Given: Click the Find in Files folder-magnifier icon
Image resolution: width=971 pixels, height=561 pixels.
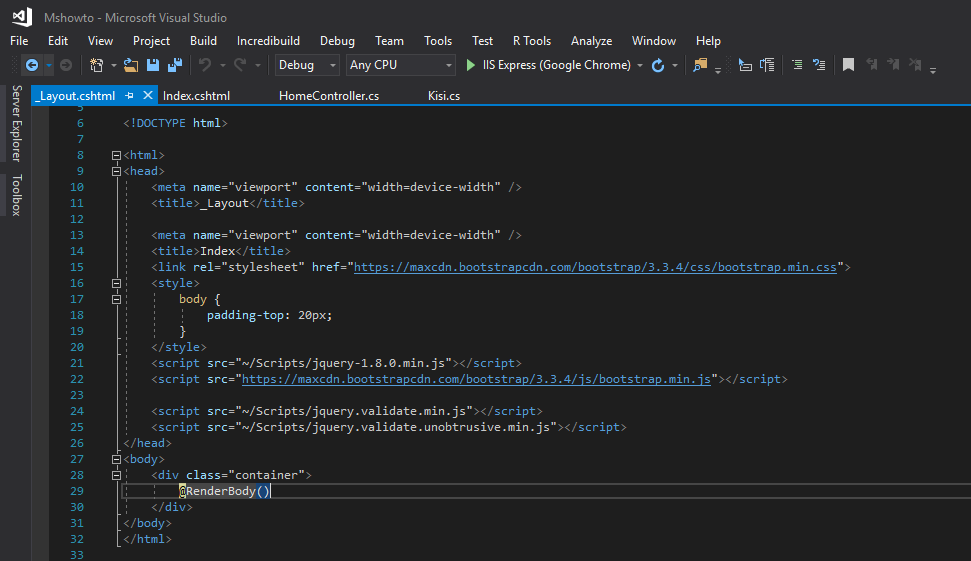Looking at the screenshot, I should [700, 65].
